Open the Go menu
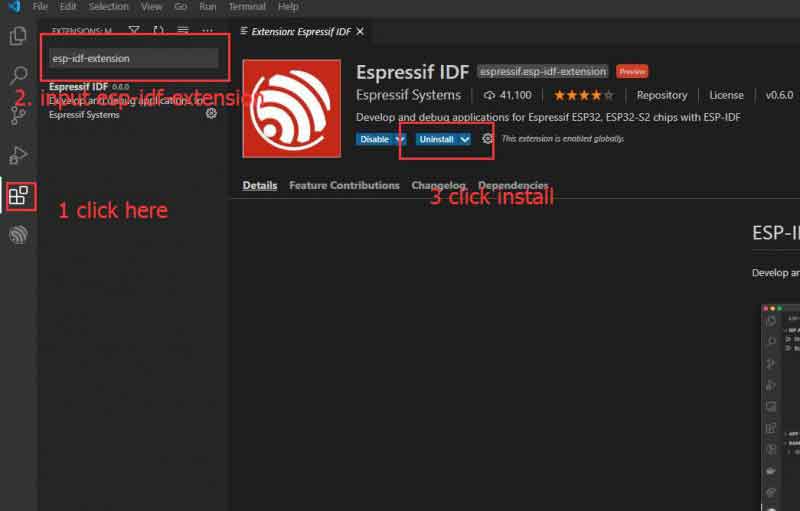The image size is (800, 511). 180,7
